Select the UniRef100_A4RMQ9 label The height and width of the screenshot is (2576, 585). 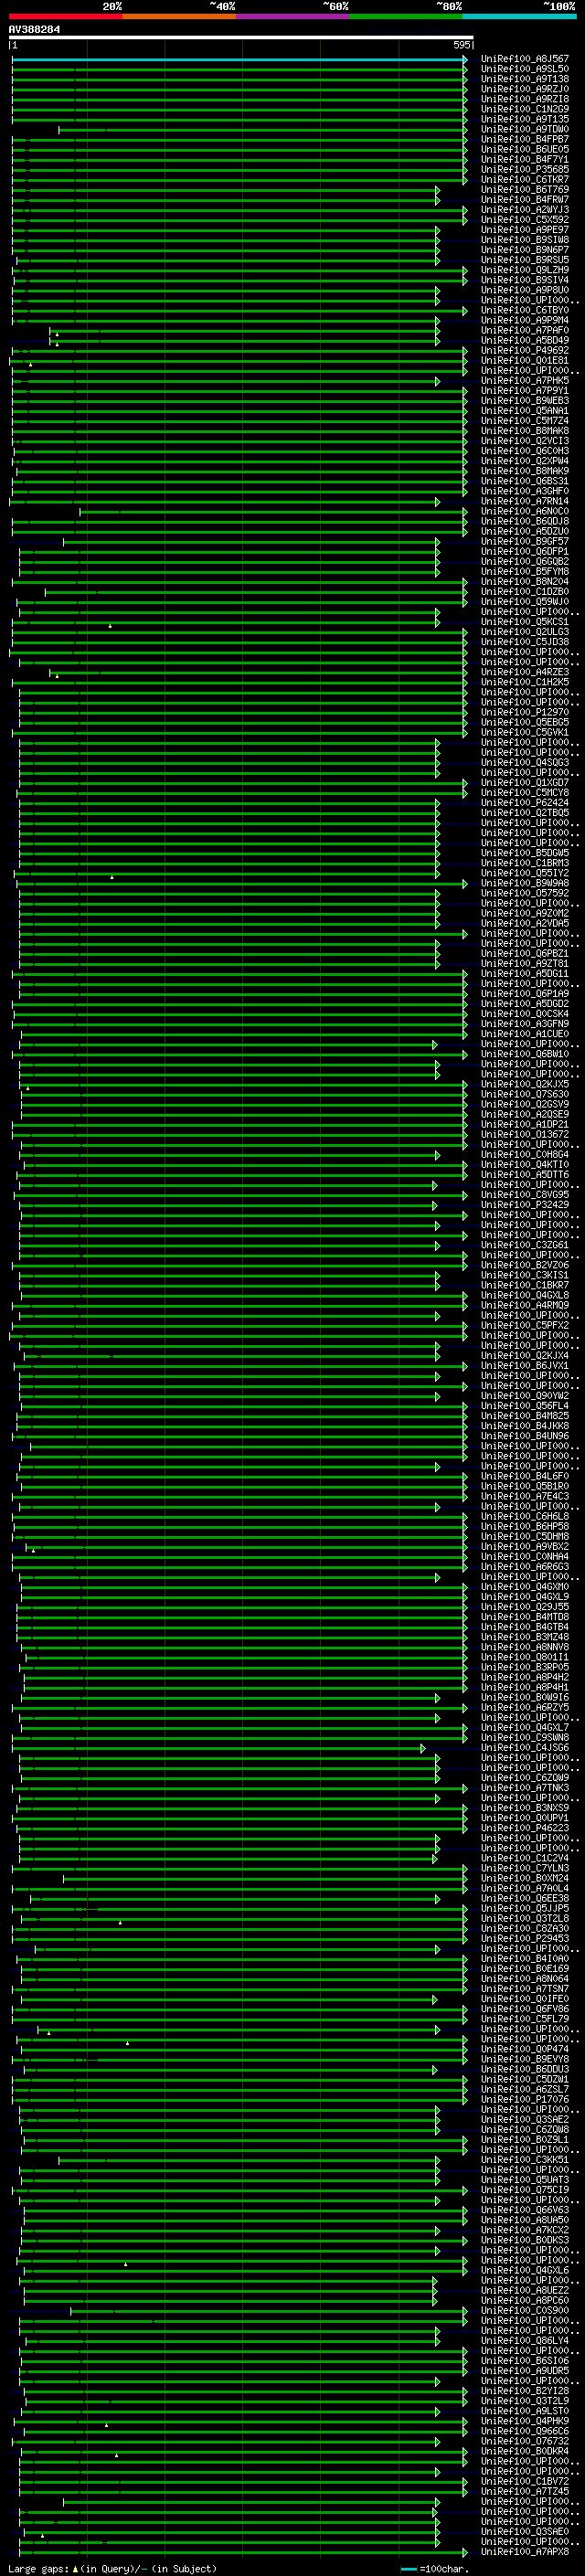pyautogui.click(x=524, y=1305)
